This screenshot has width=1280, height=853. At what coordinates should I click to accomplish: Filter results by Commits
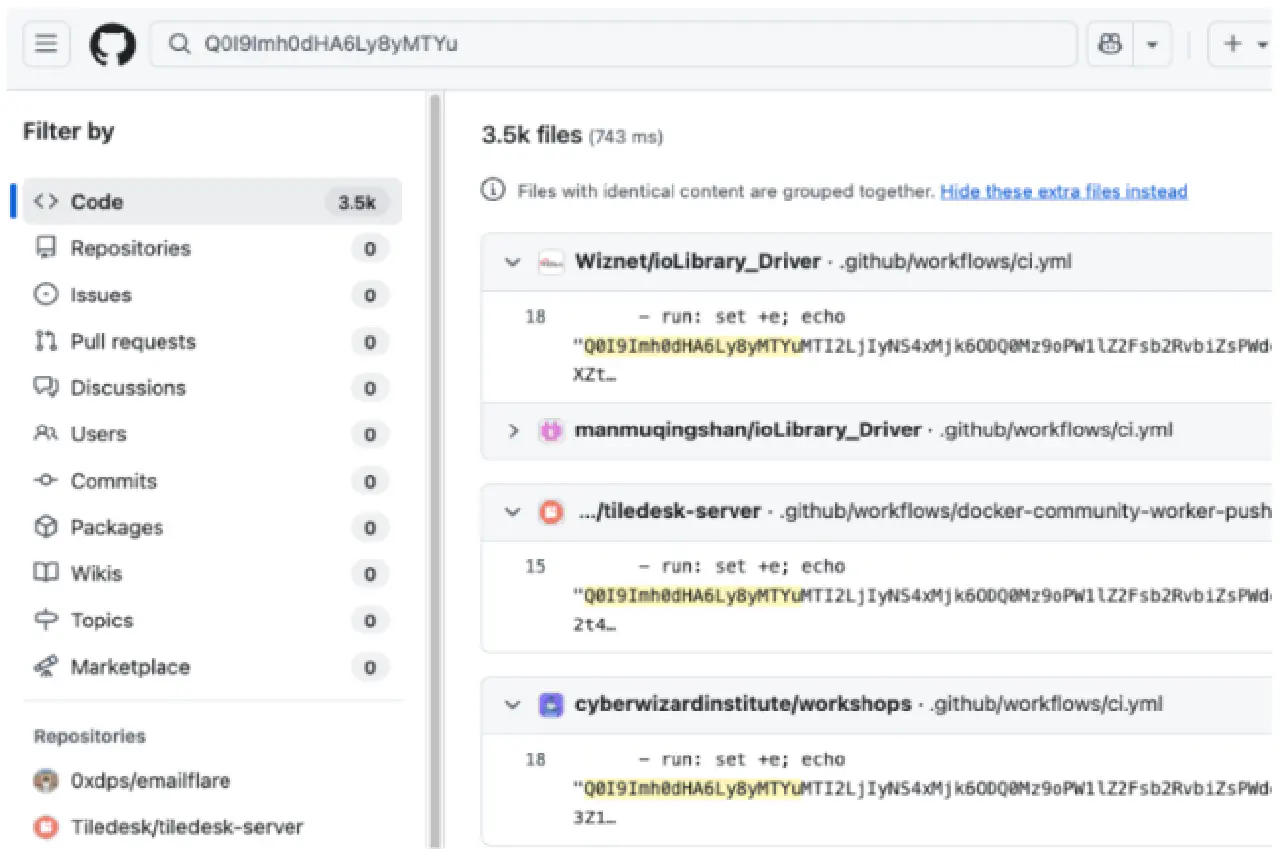coord(212,481)
